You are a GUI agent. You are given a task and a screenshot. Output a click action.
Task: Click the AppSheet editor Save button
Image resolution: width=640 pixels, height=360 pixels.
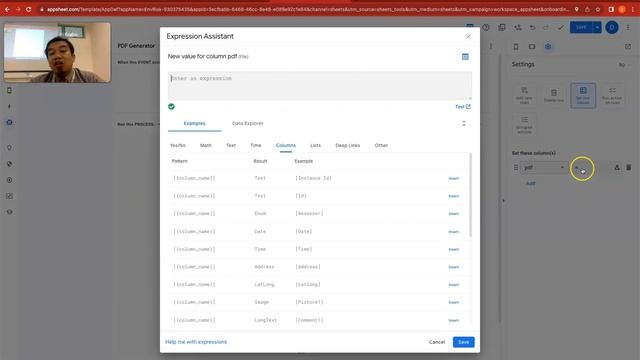coord(581,27)
